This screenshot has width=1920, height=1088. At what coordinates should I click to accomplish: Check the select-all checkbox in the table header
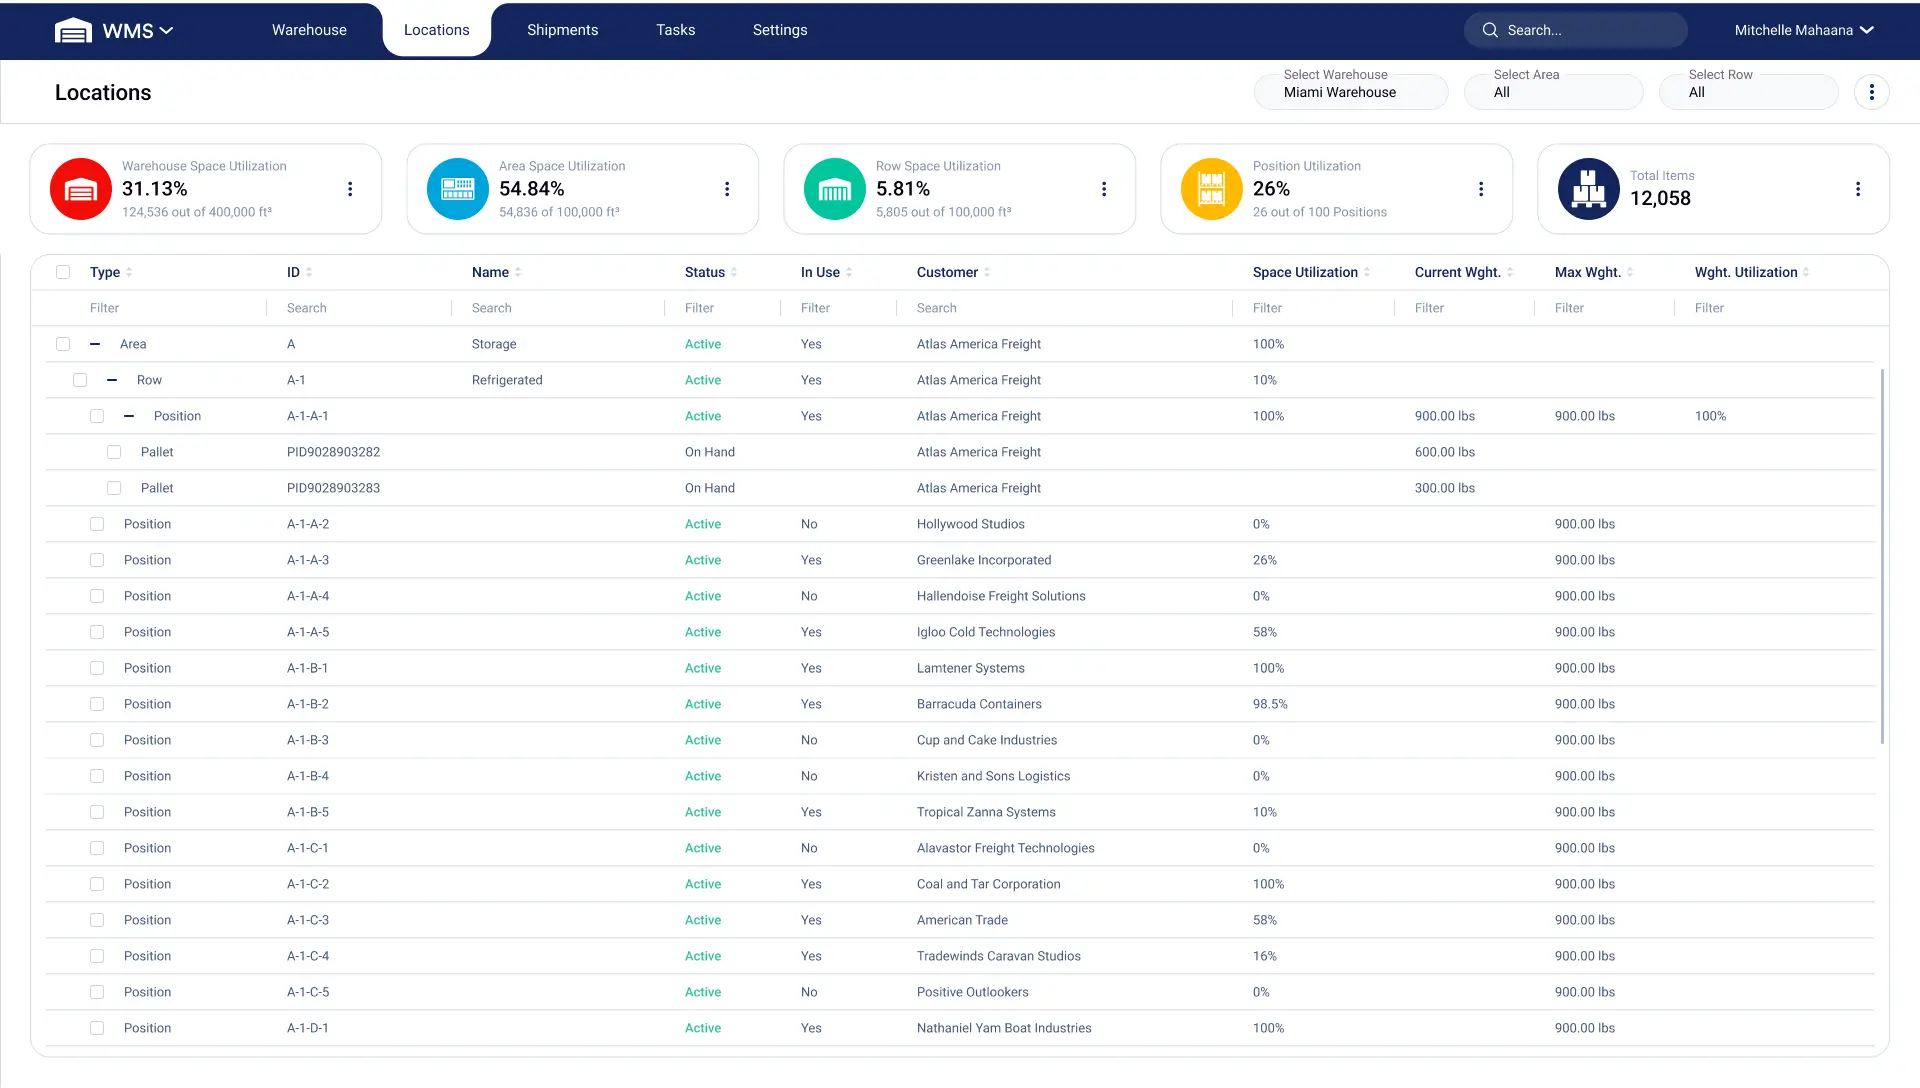(63, 272)
